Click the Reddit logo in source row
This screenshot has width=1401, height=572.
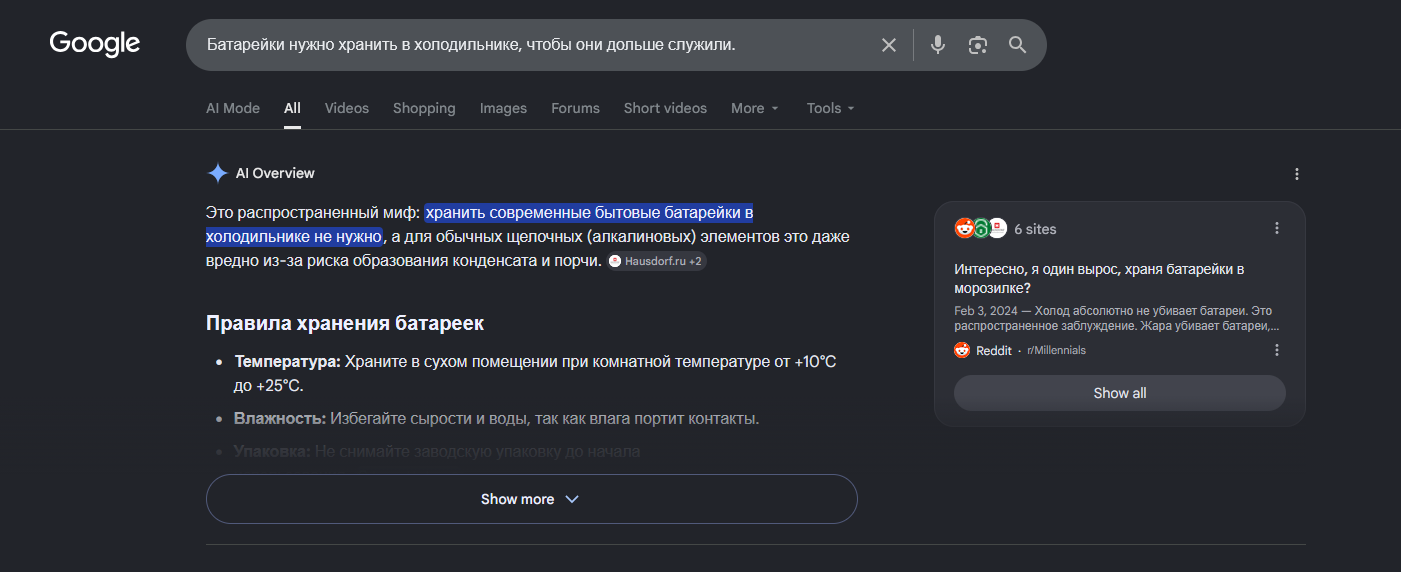pos(962,350)
